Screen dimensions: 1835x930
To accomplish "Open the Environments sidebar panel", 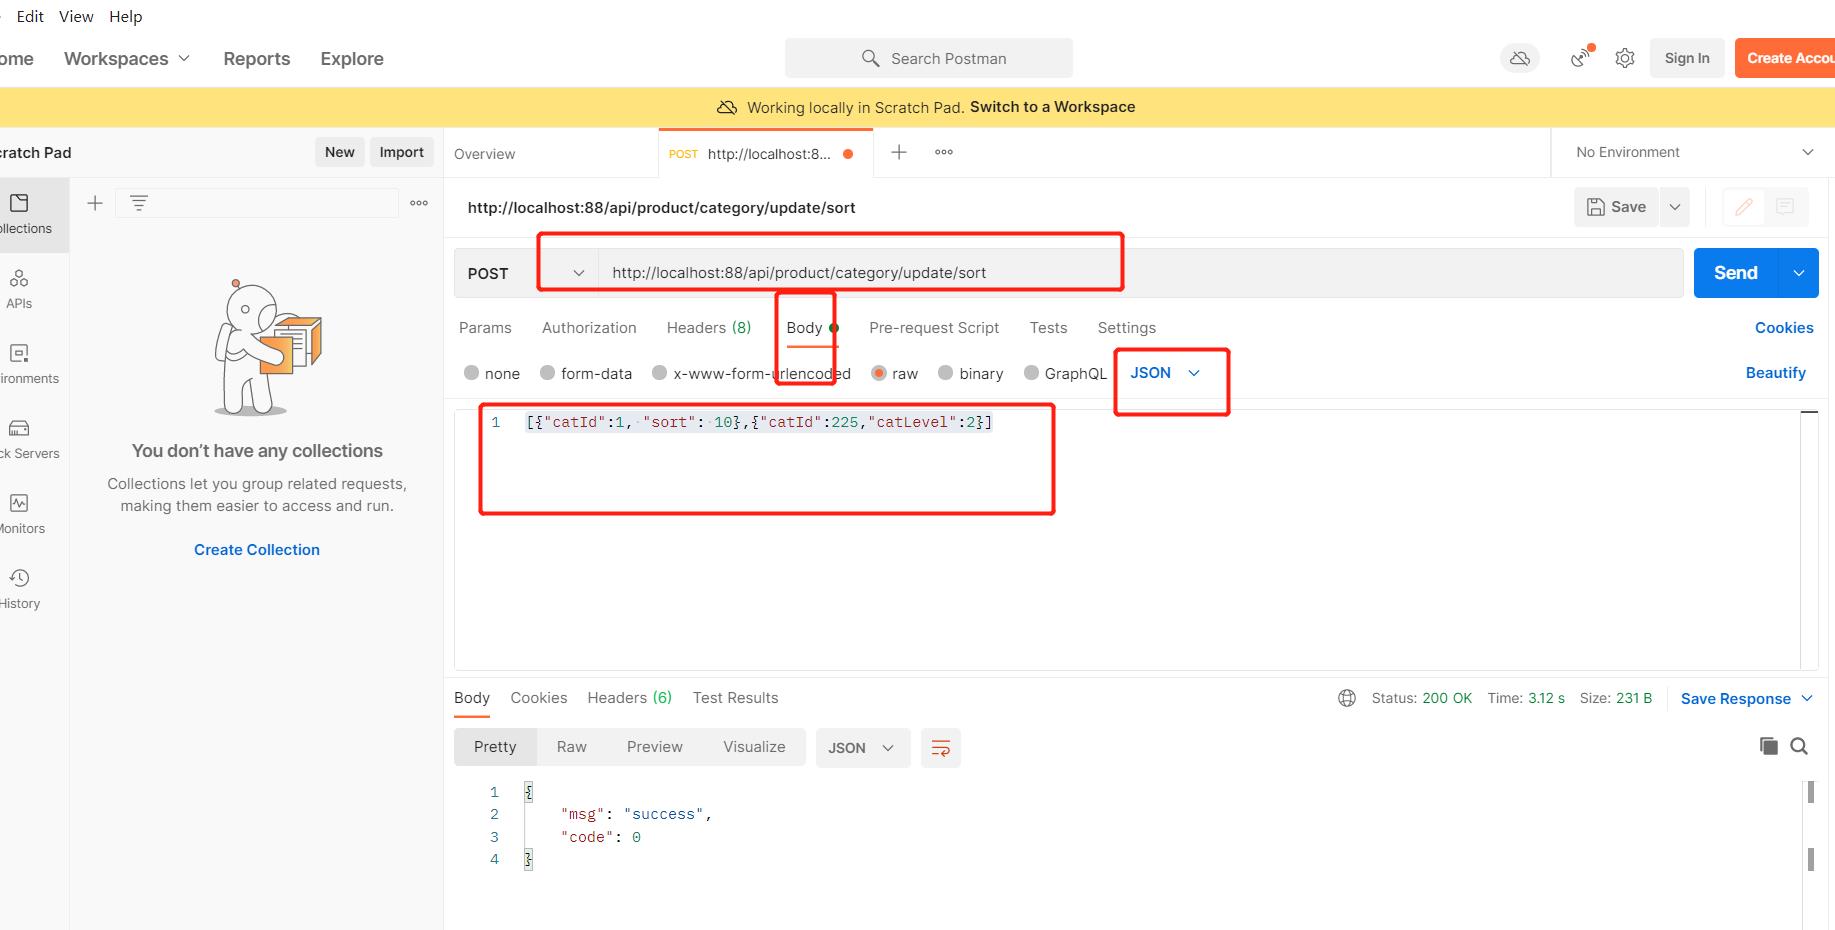I will [25, 364].
